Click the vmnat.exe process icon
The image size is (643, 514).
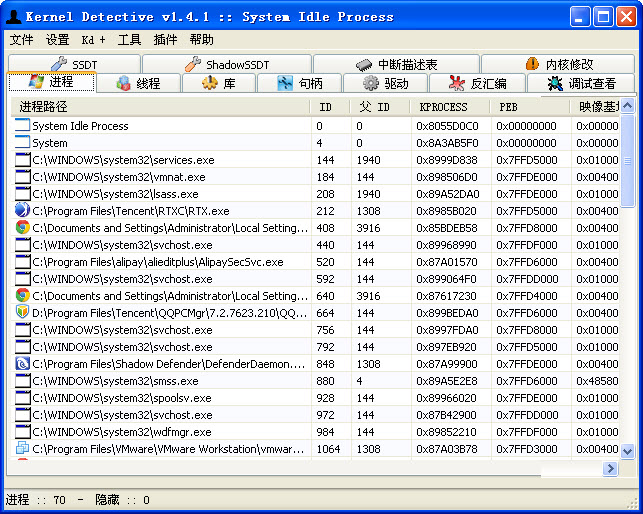(x=23, y=176)
